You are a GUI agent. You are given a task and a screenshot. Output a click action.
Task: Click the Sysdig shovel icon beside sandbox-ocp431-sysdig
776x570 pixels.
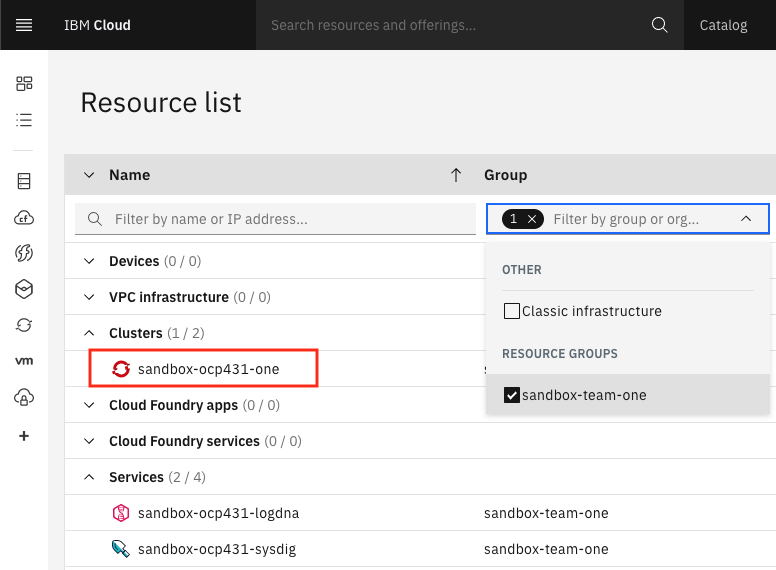click(x=121, y=549)
